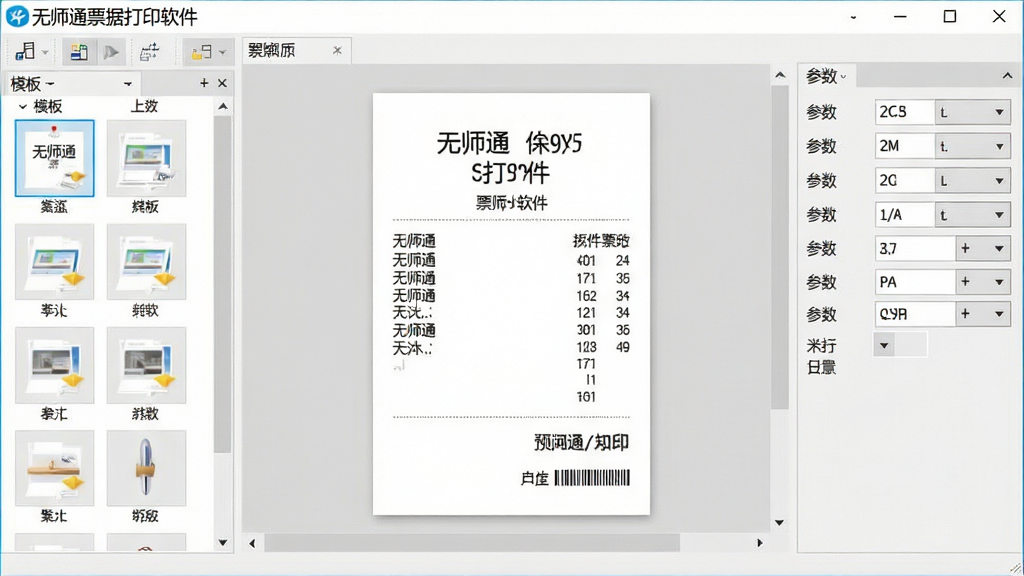Click the preview horizontal scrollbar thumb
1024x576 pixels.
click(472, 543)
